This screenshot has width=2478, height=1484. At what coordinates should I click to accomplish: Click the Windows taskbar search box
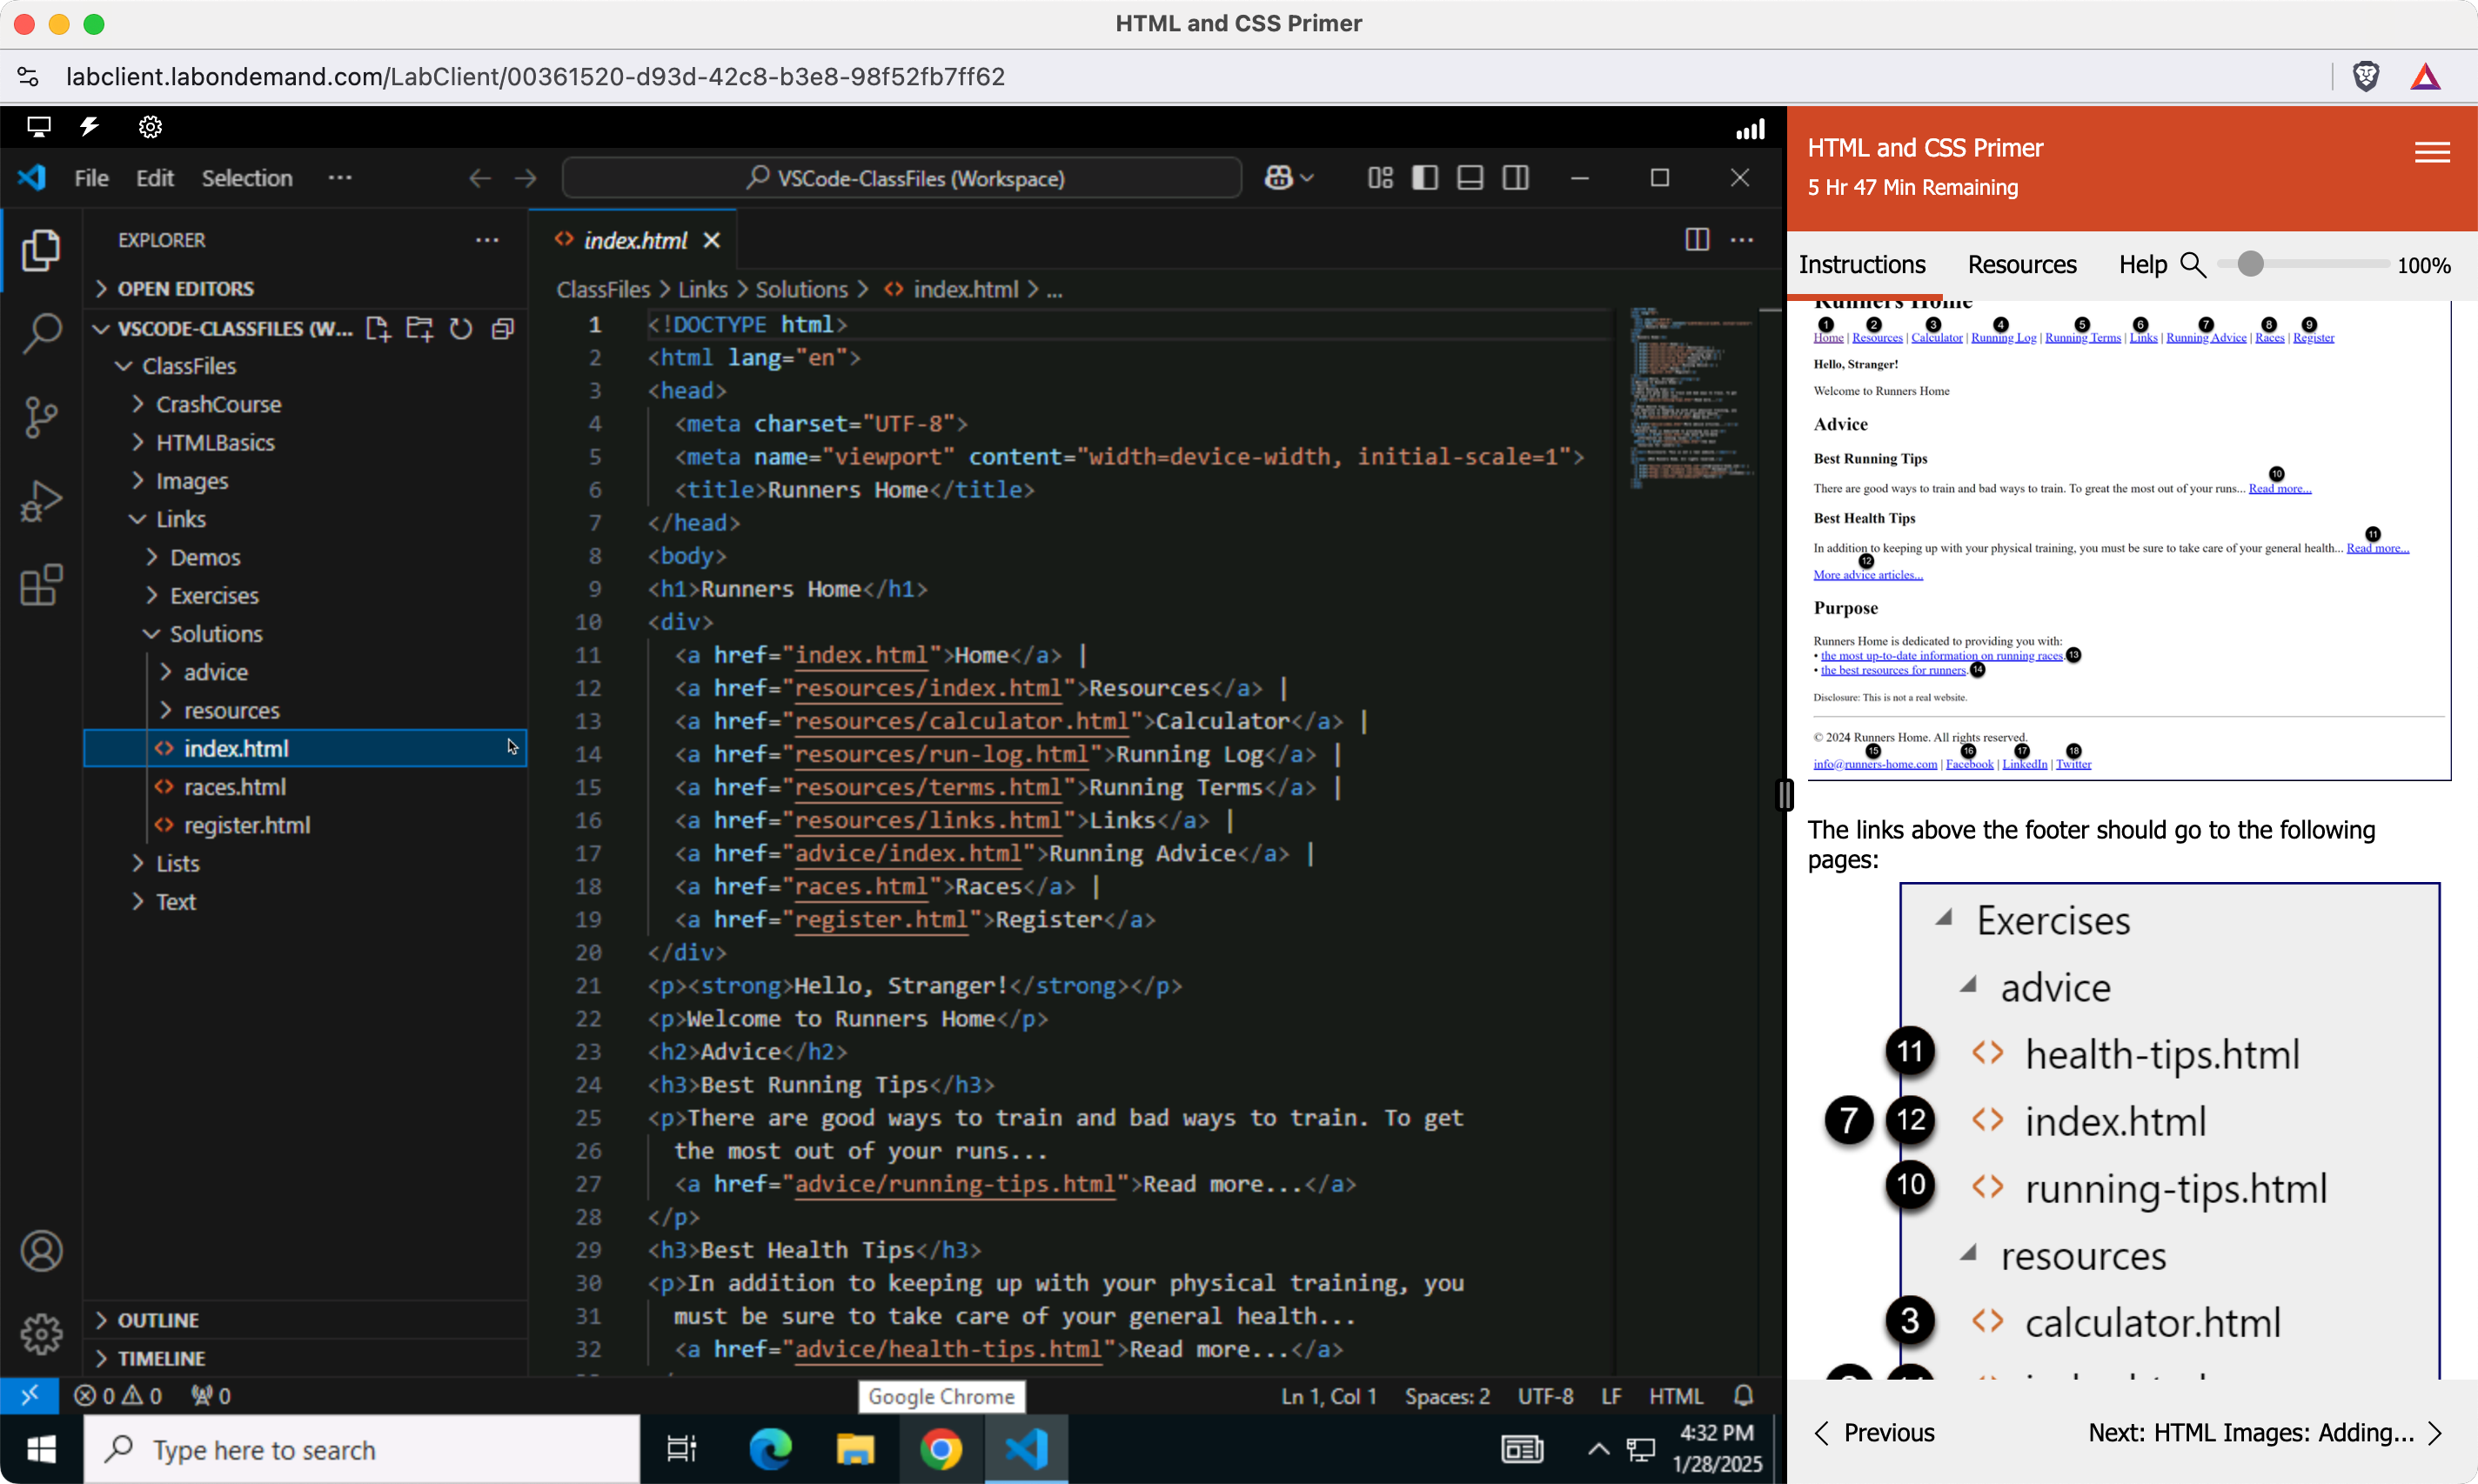click(x=362, y=1450)
